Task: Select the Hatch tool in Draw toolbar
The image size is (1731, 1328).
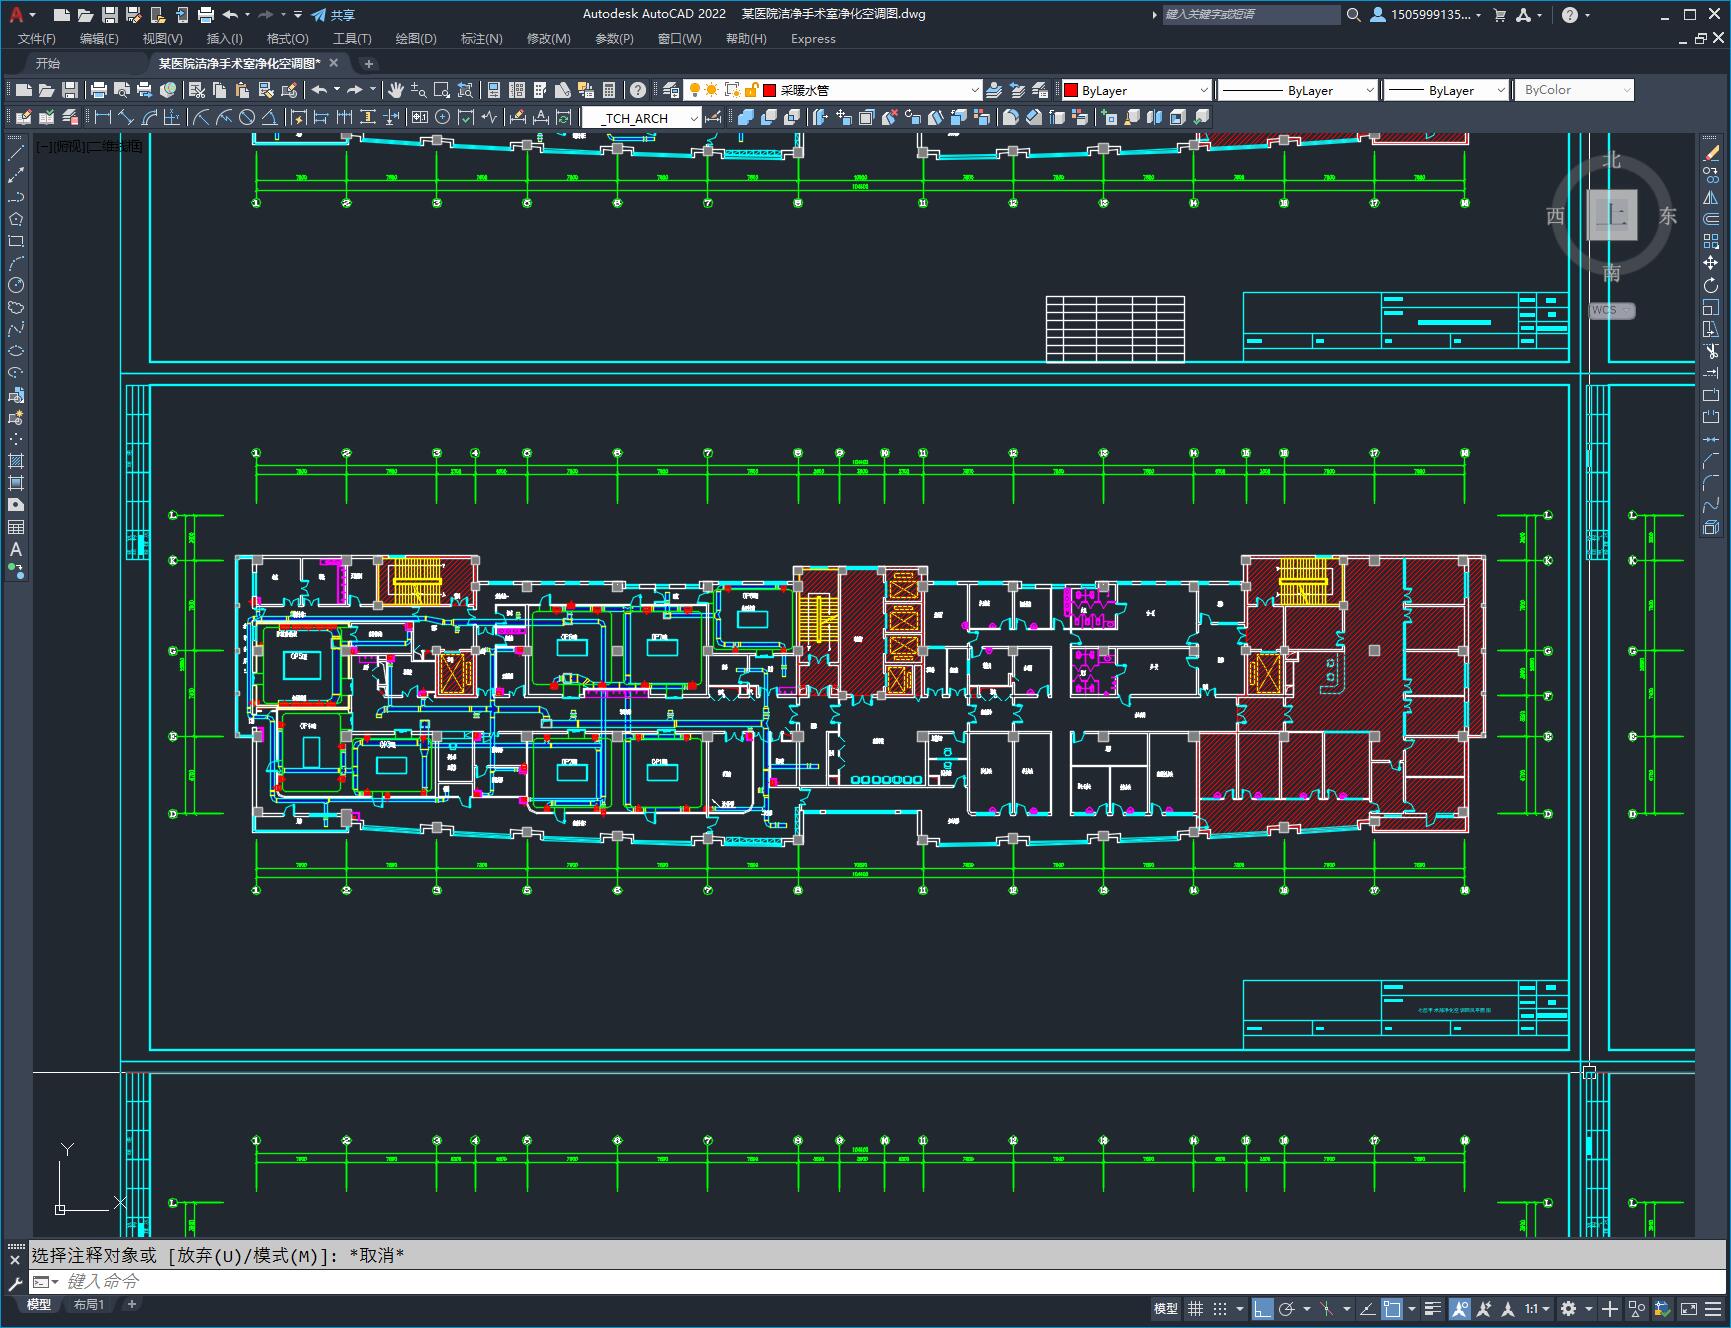Action: pos(16,461)
